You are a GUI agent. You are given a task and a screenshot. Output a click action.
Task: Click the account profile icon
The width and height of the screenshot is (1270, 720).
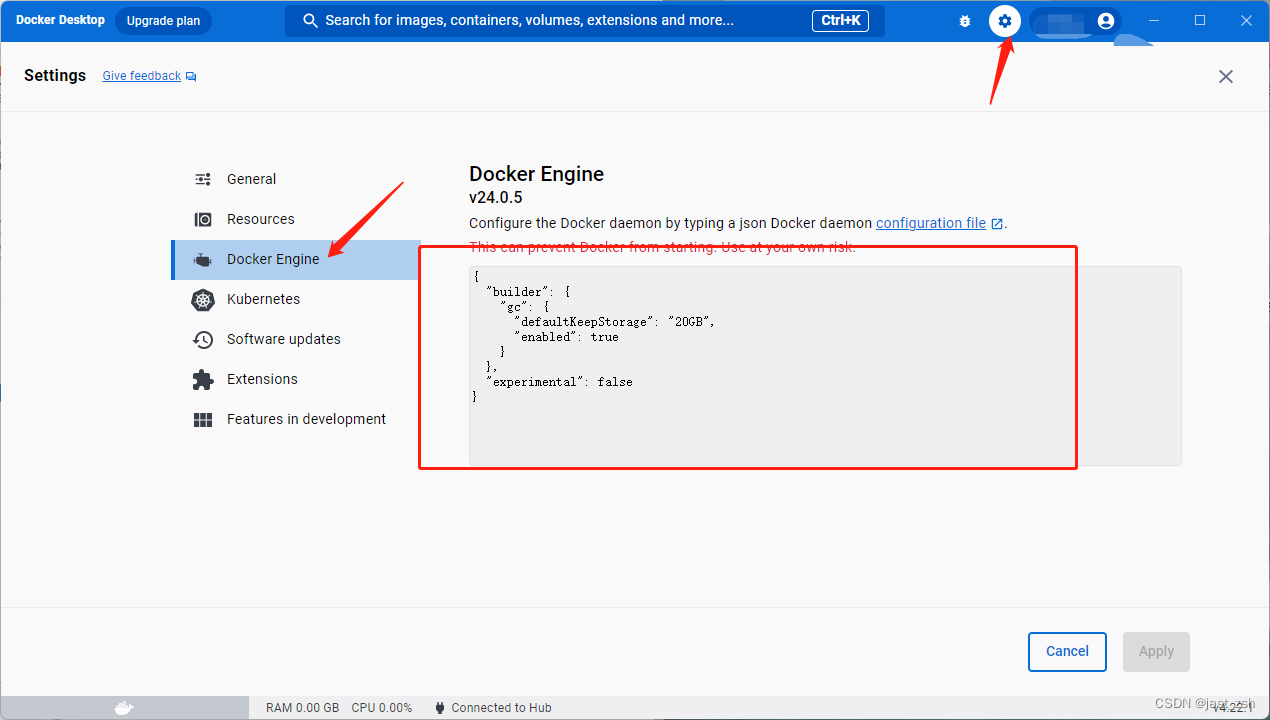click(1104, 20)
